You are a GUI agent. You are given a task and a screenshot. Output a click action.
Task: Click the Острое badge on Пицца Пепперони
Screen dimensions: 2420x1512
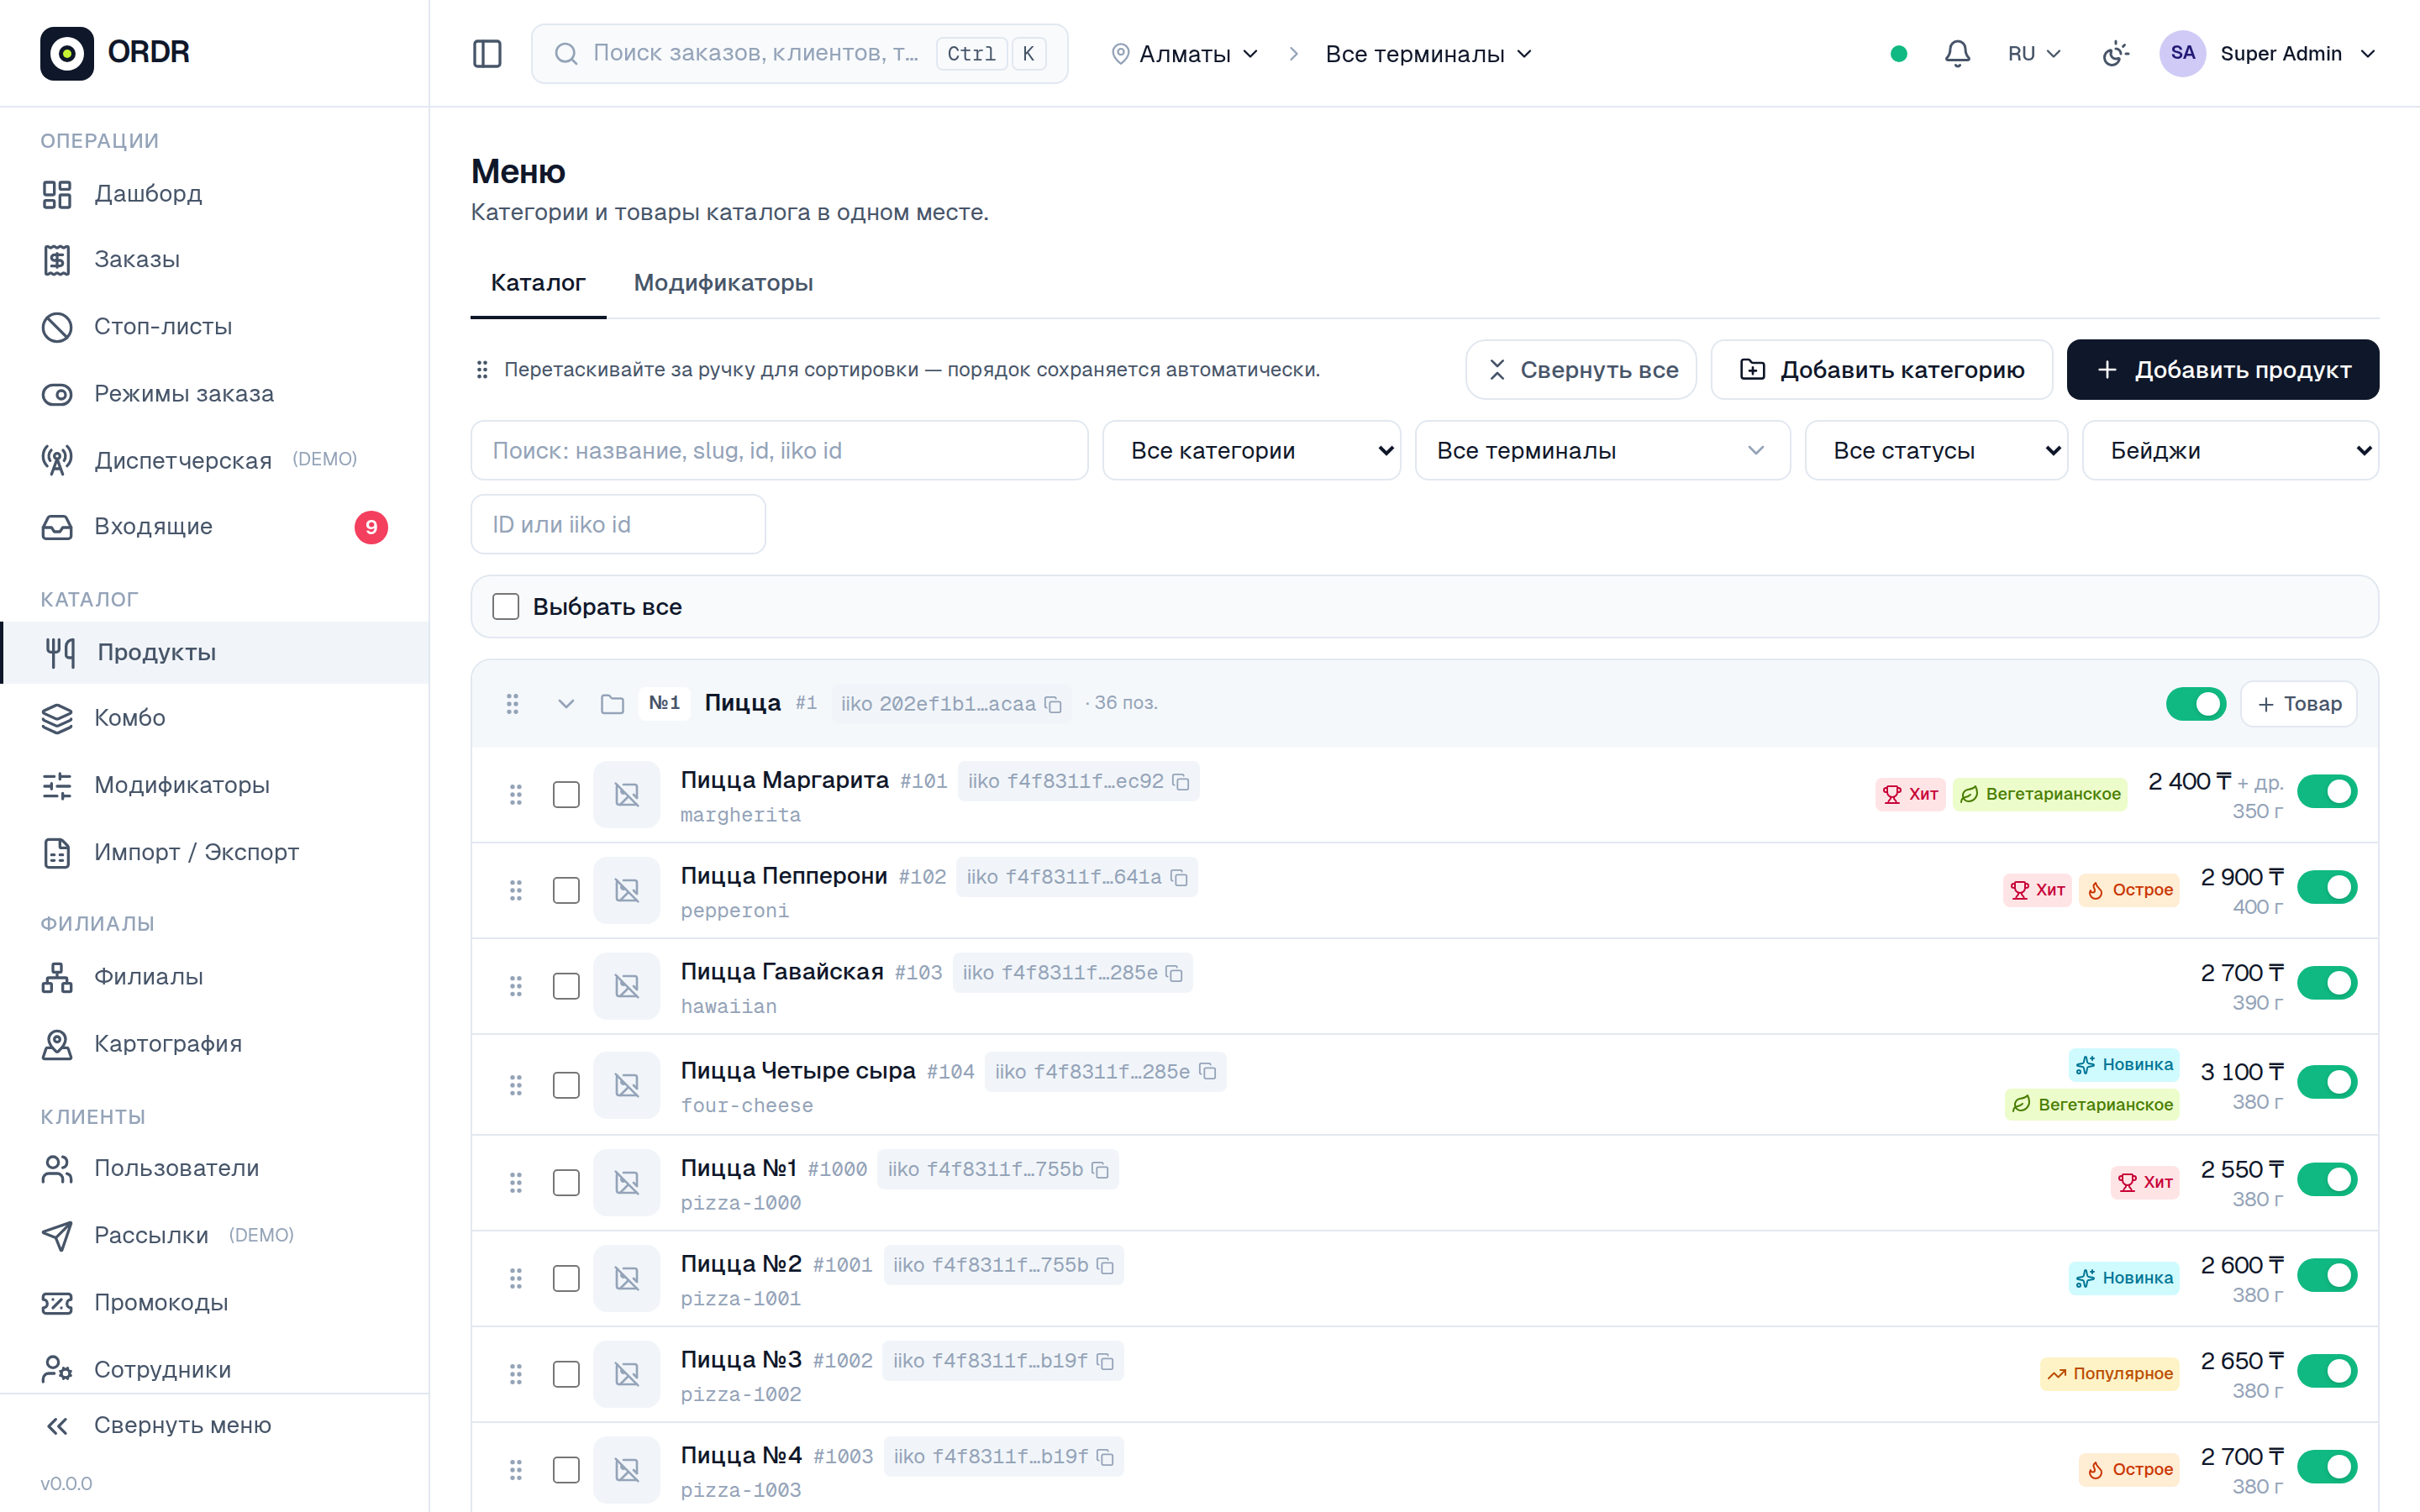(2129, 890)
